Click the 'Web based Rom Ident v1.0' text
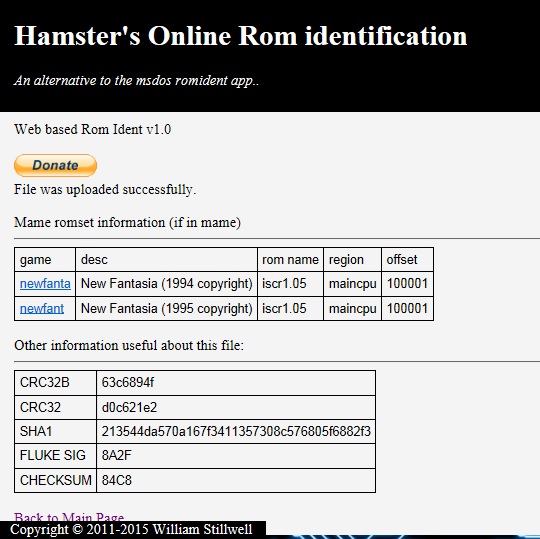 click(92, 129)
